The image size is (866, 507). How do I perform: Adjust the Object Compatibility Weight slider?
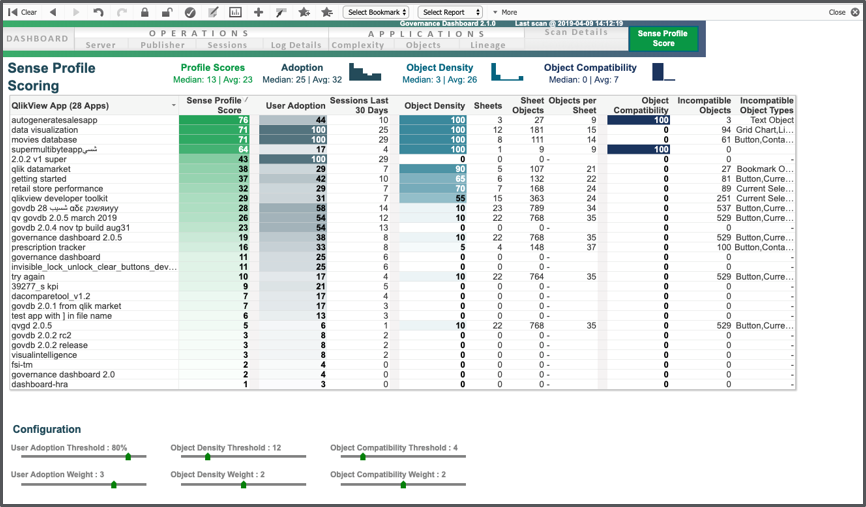(403, 484)
